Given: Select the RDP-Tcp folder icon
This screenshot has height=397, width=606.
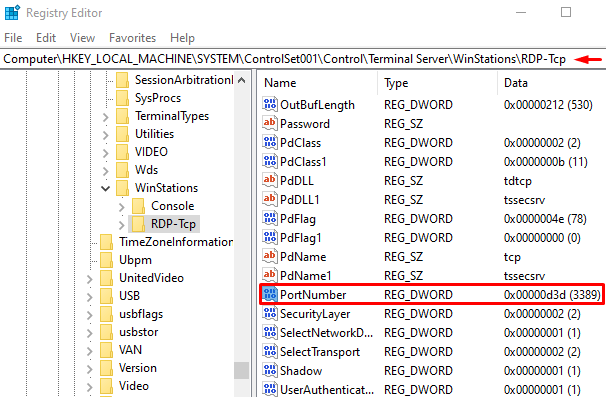Looking at the screenshot, I should tap(138, 224).
